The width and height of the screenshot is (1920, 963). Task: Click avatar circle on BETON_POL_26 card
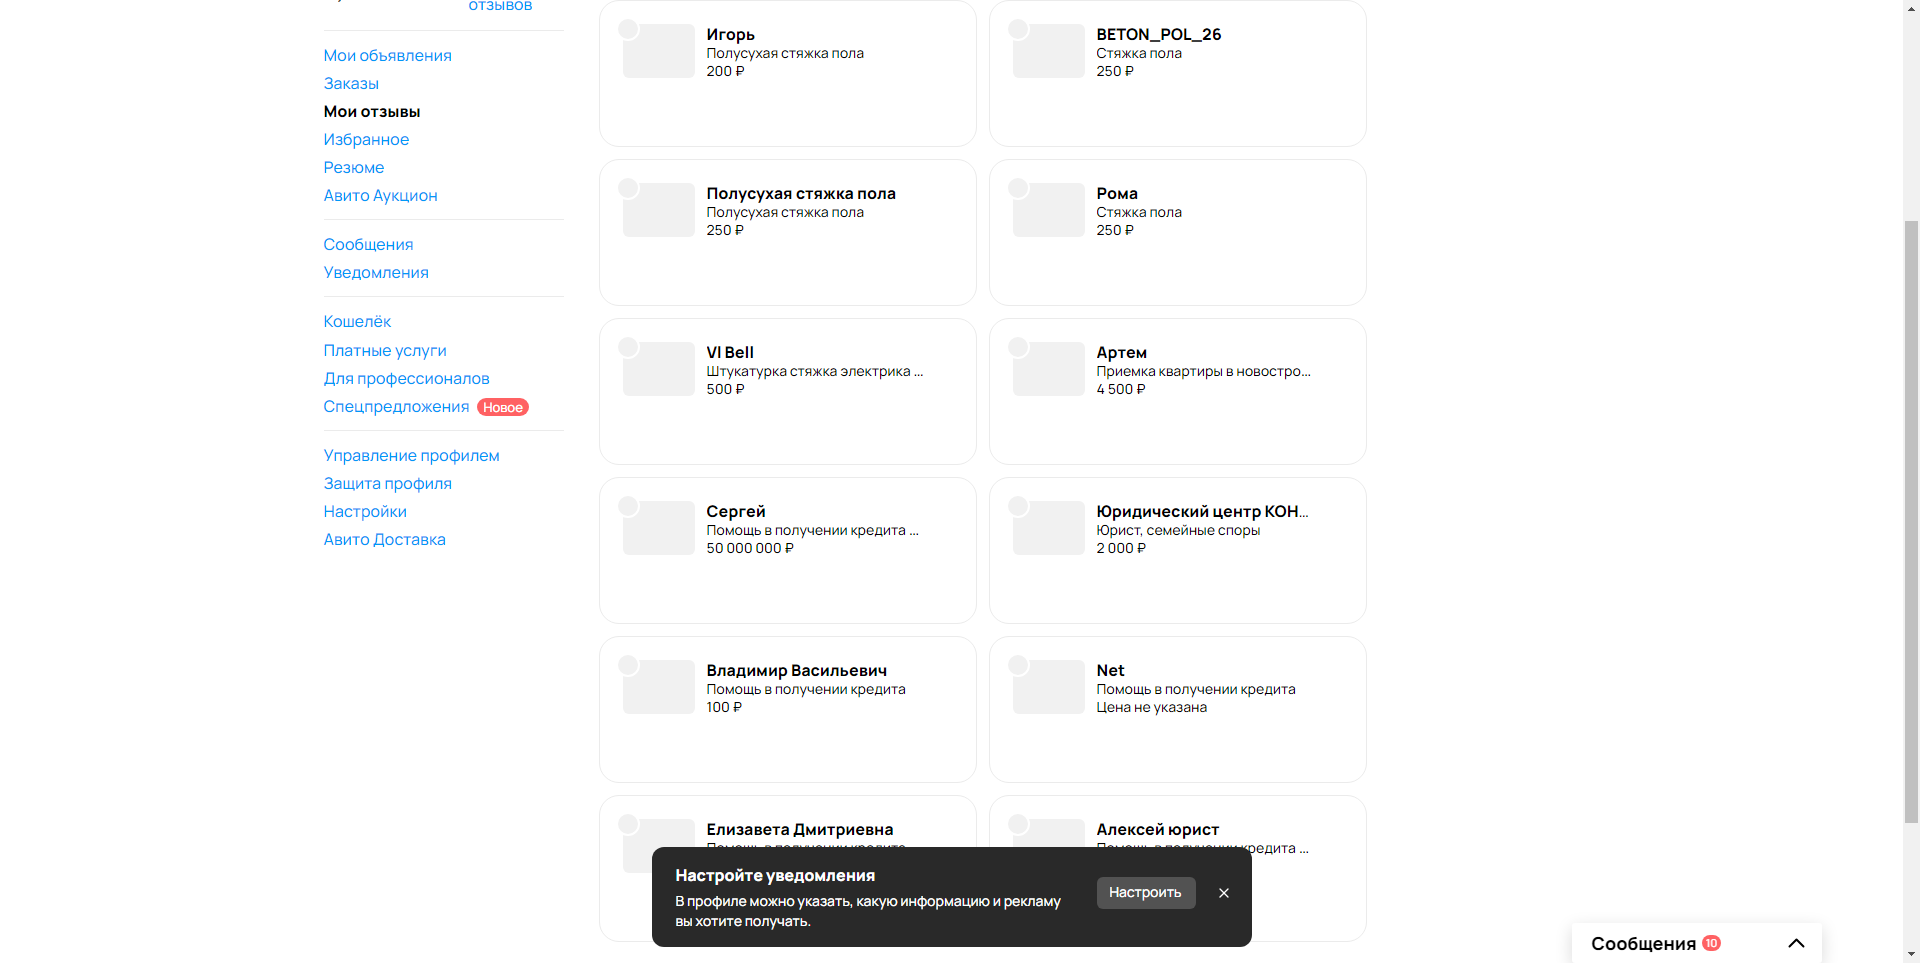[1018, 29]
